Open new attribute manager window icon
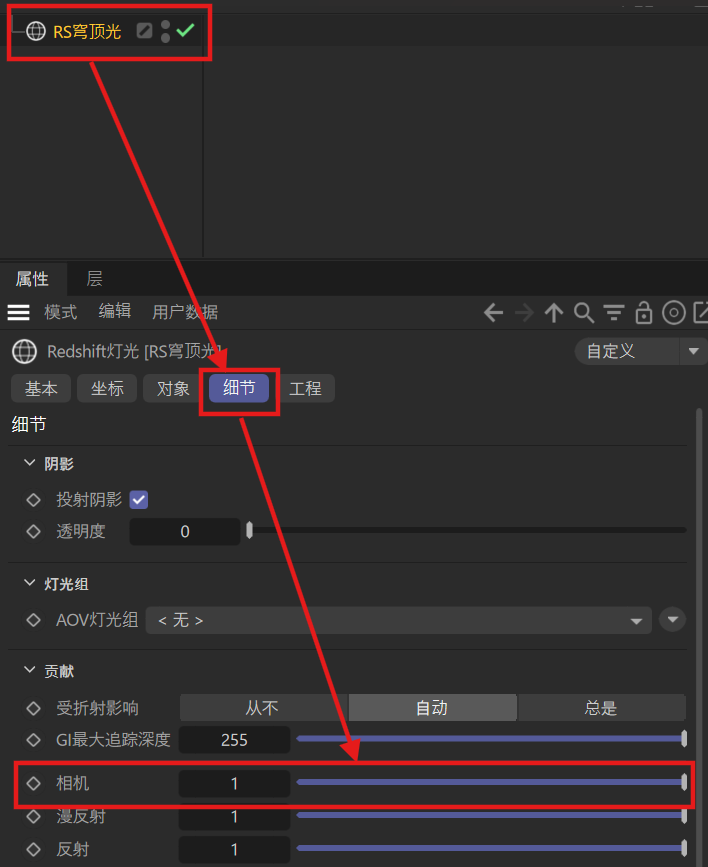 pyautogui.click(x=700, y=313)
